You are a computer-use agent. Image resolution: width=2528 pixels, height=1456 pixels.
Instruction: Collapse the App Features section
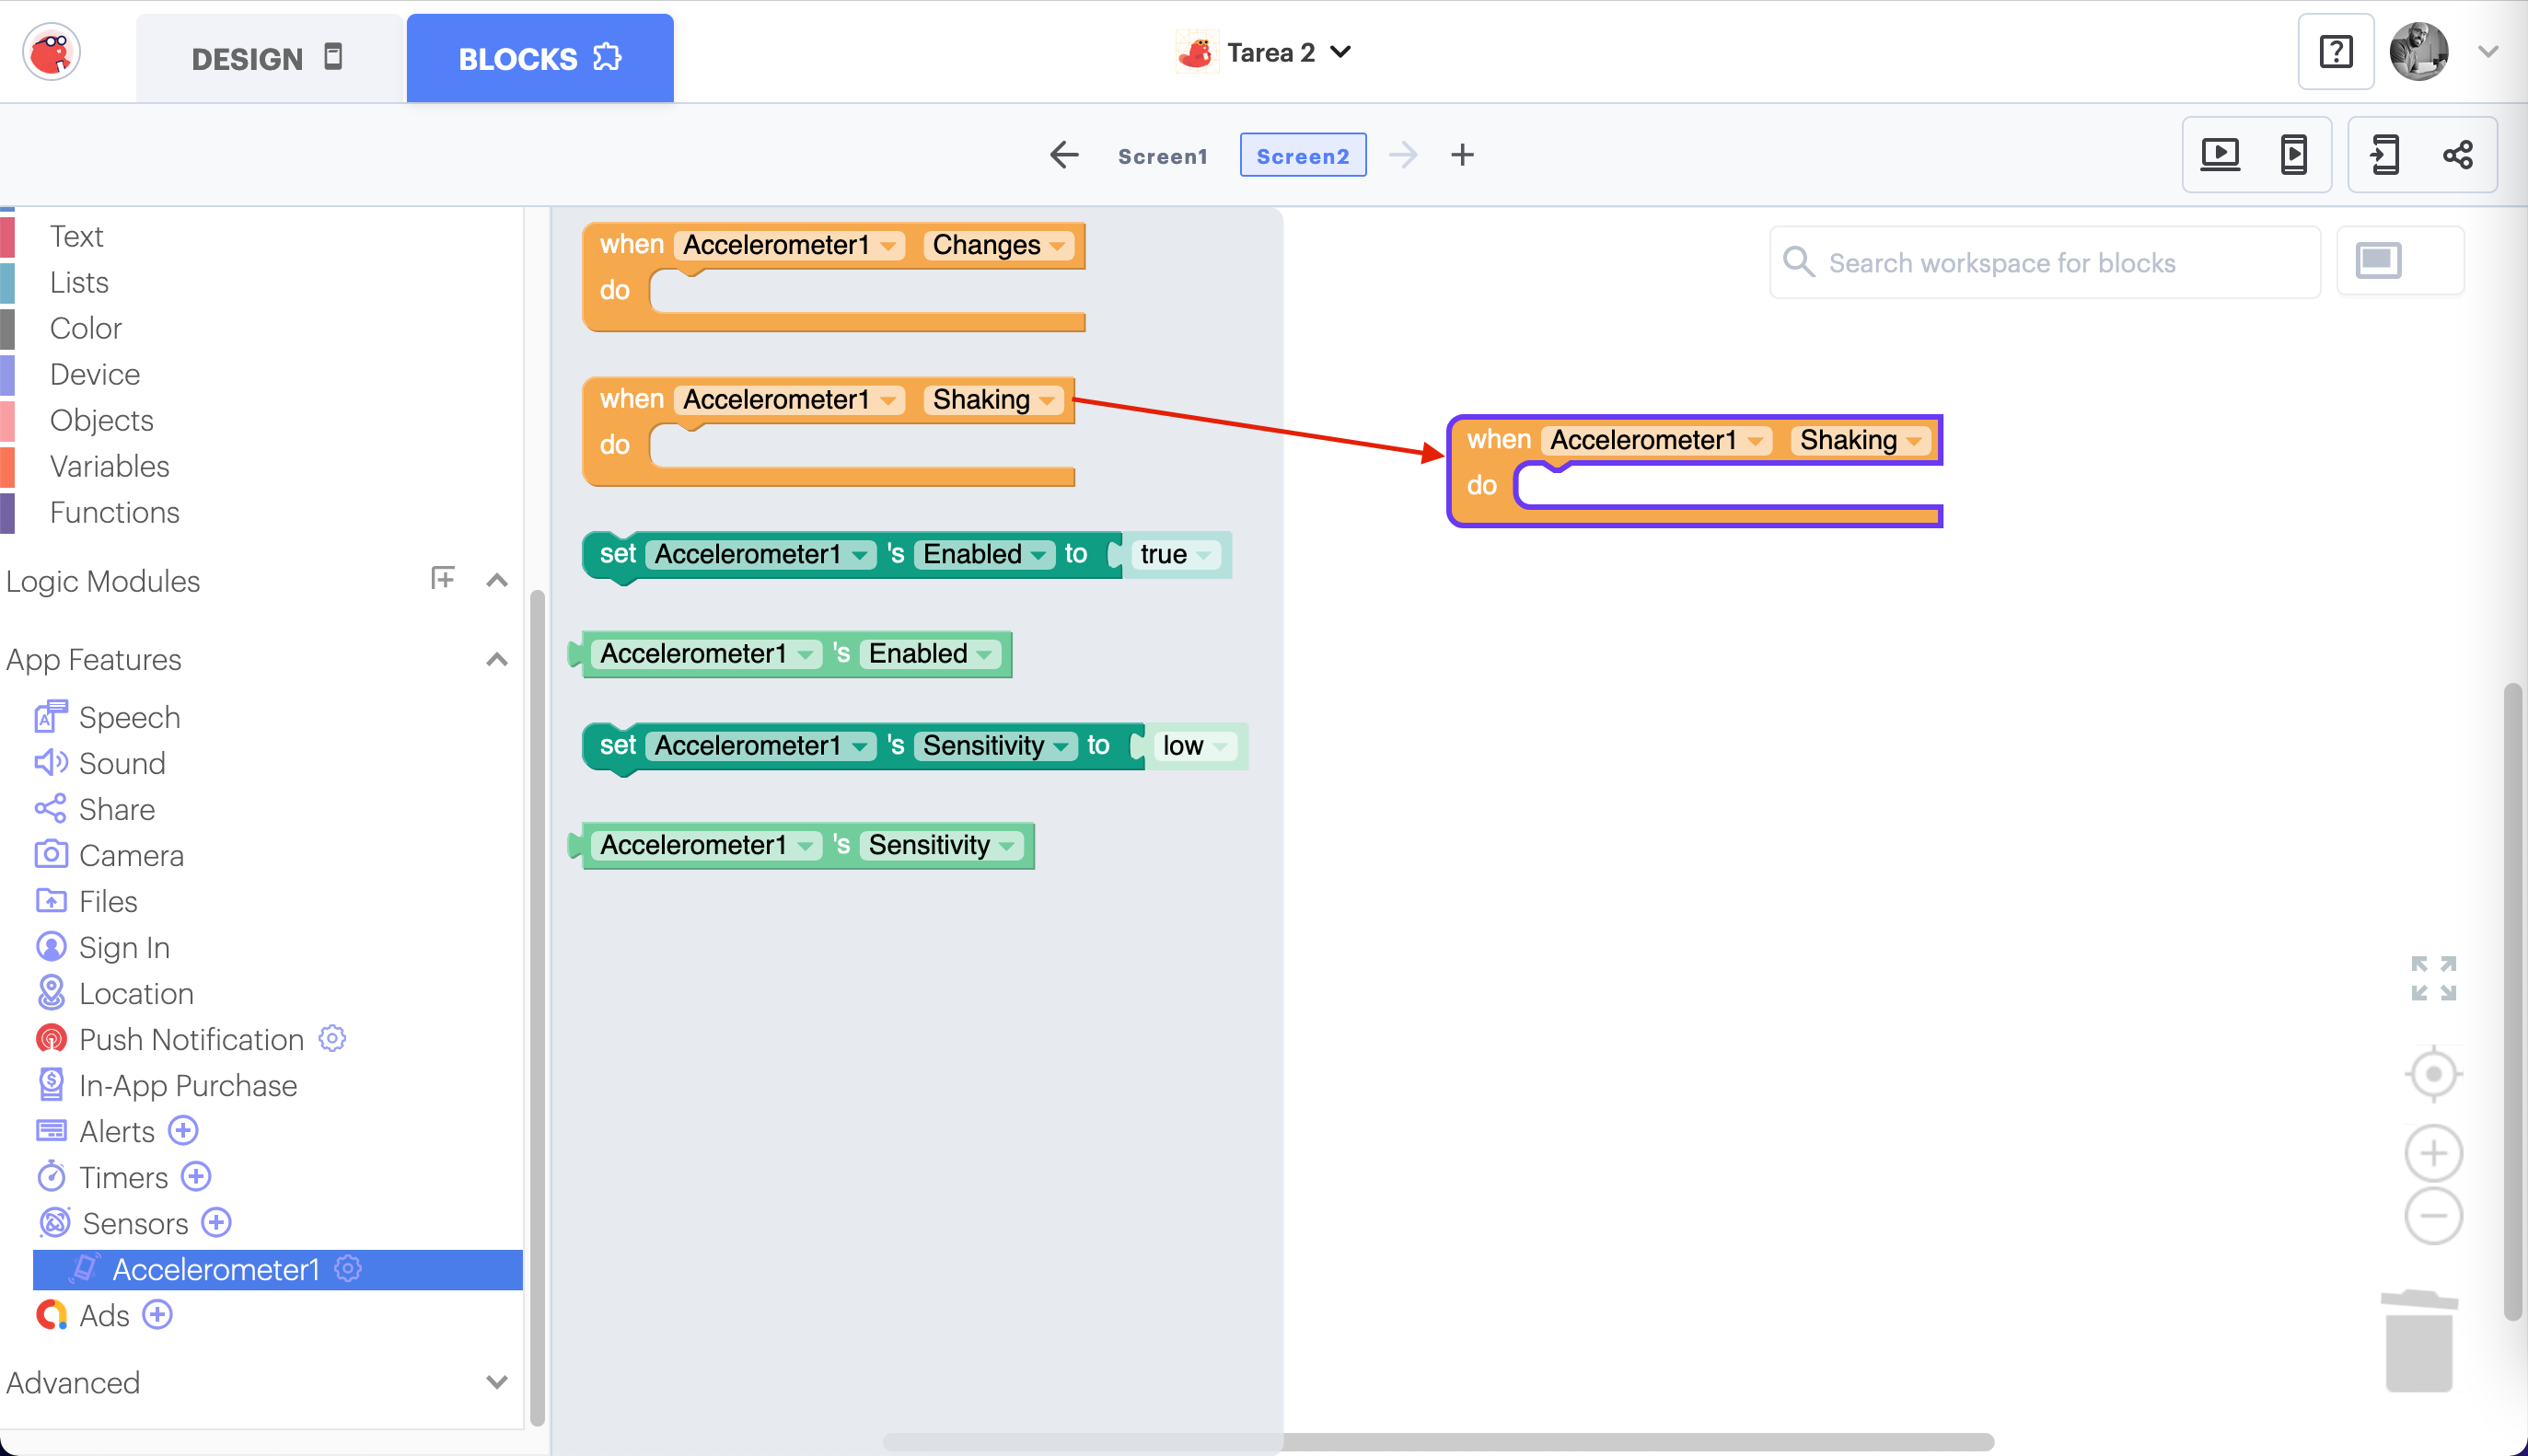pos(496,660)
